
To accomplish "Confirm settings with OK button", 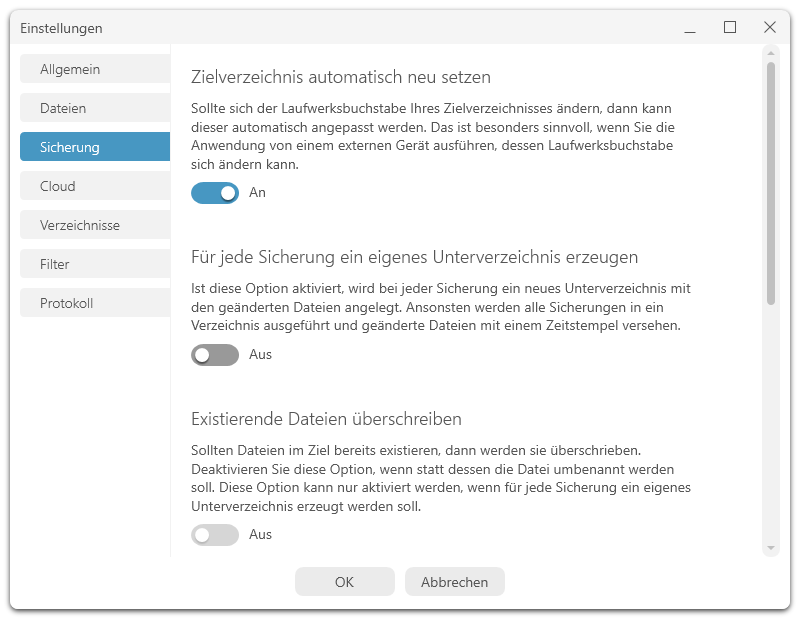I will (x=344, y=582).
